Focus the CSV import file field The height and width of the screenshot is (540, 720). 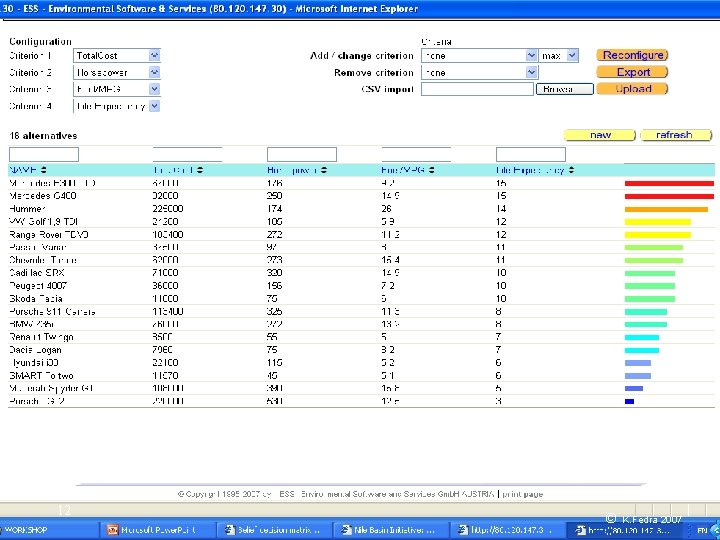coord(478,89)
